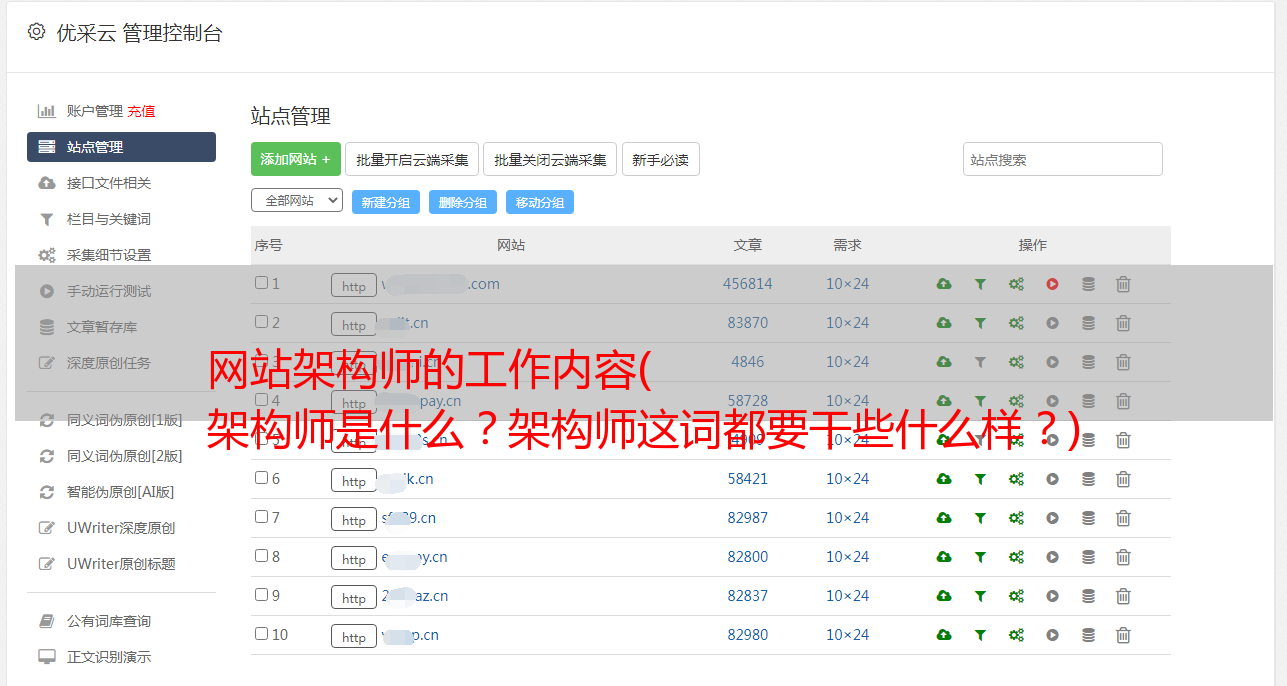The height and width of the screenshot is (686, 1287).
Task: Click the cloud upload icon in row 8
Action: [x=944, y=557]
